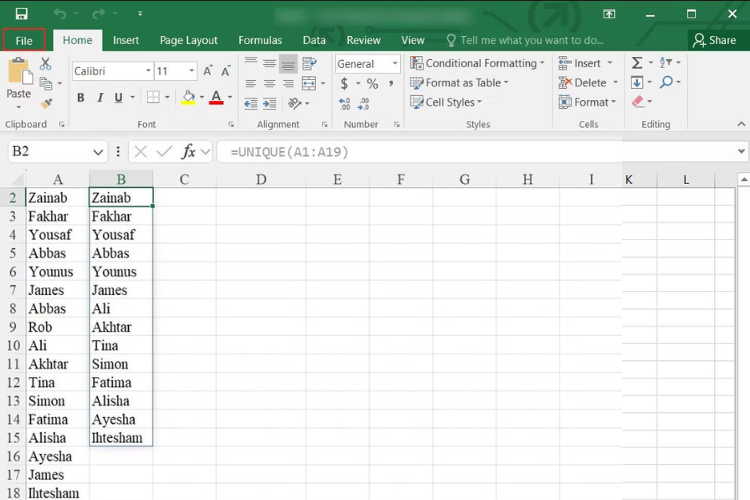The height and width of the screenshot is (500, 750).
Task: Click the Save icon in title bar
Action: (x=21, y=13)
